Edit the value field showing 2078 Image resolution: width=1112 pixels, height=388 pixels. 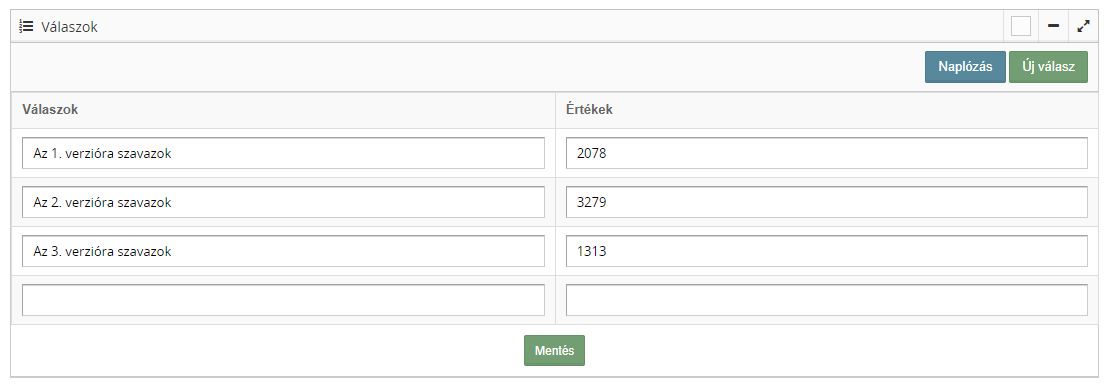[x=826, y=153]
